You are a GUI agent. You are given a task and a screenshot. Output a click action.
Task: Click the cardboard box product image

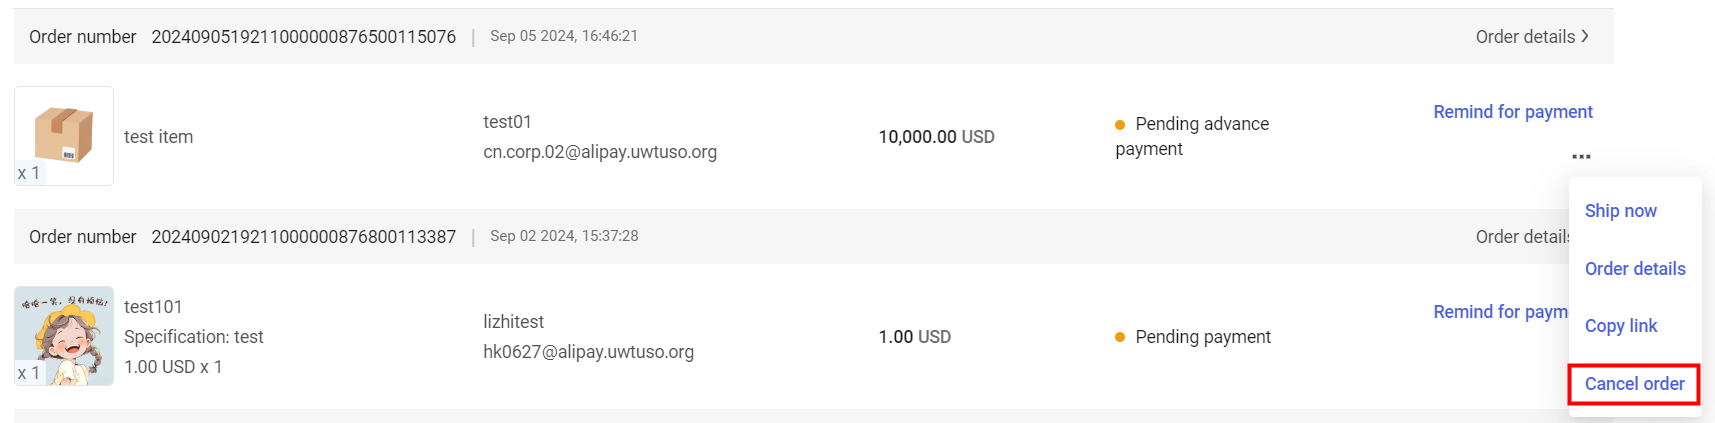[64, 136]
